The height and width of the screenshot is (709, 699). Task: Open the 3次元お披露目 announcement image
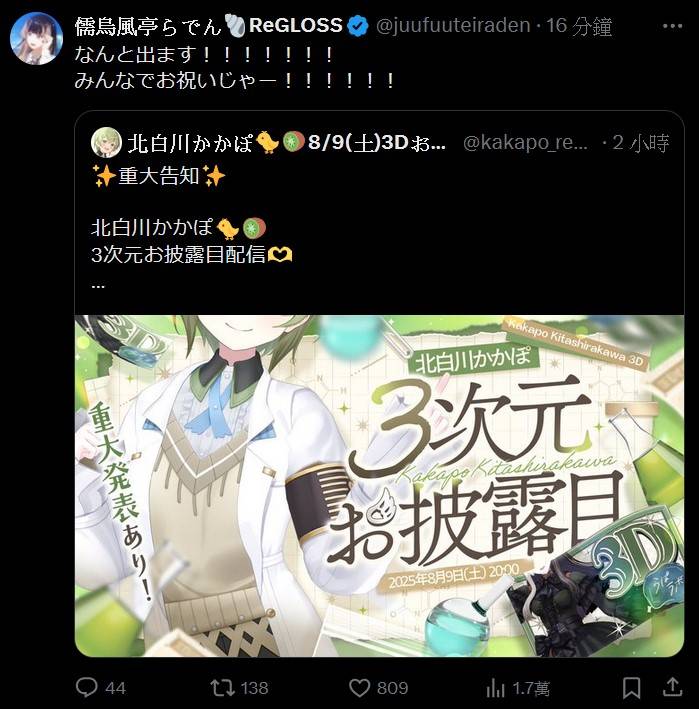click(x=379, y=486)
